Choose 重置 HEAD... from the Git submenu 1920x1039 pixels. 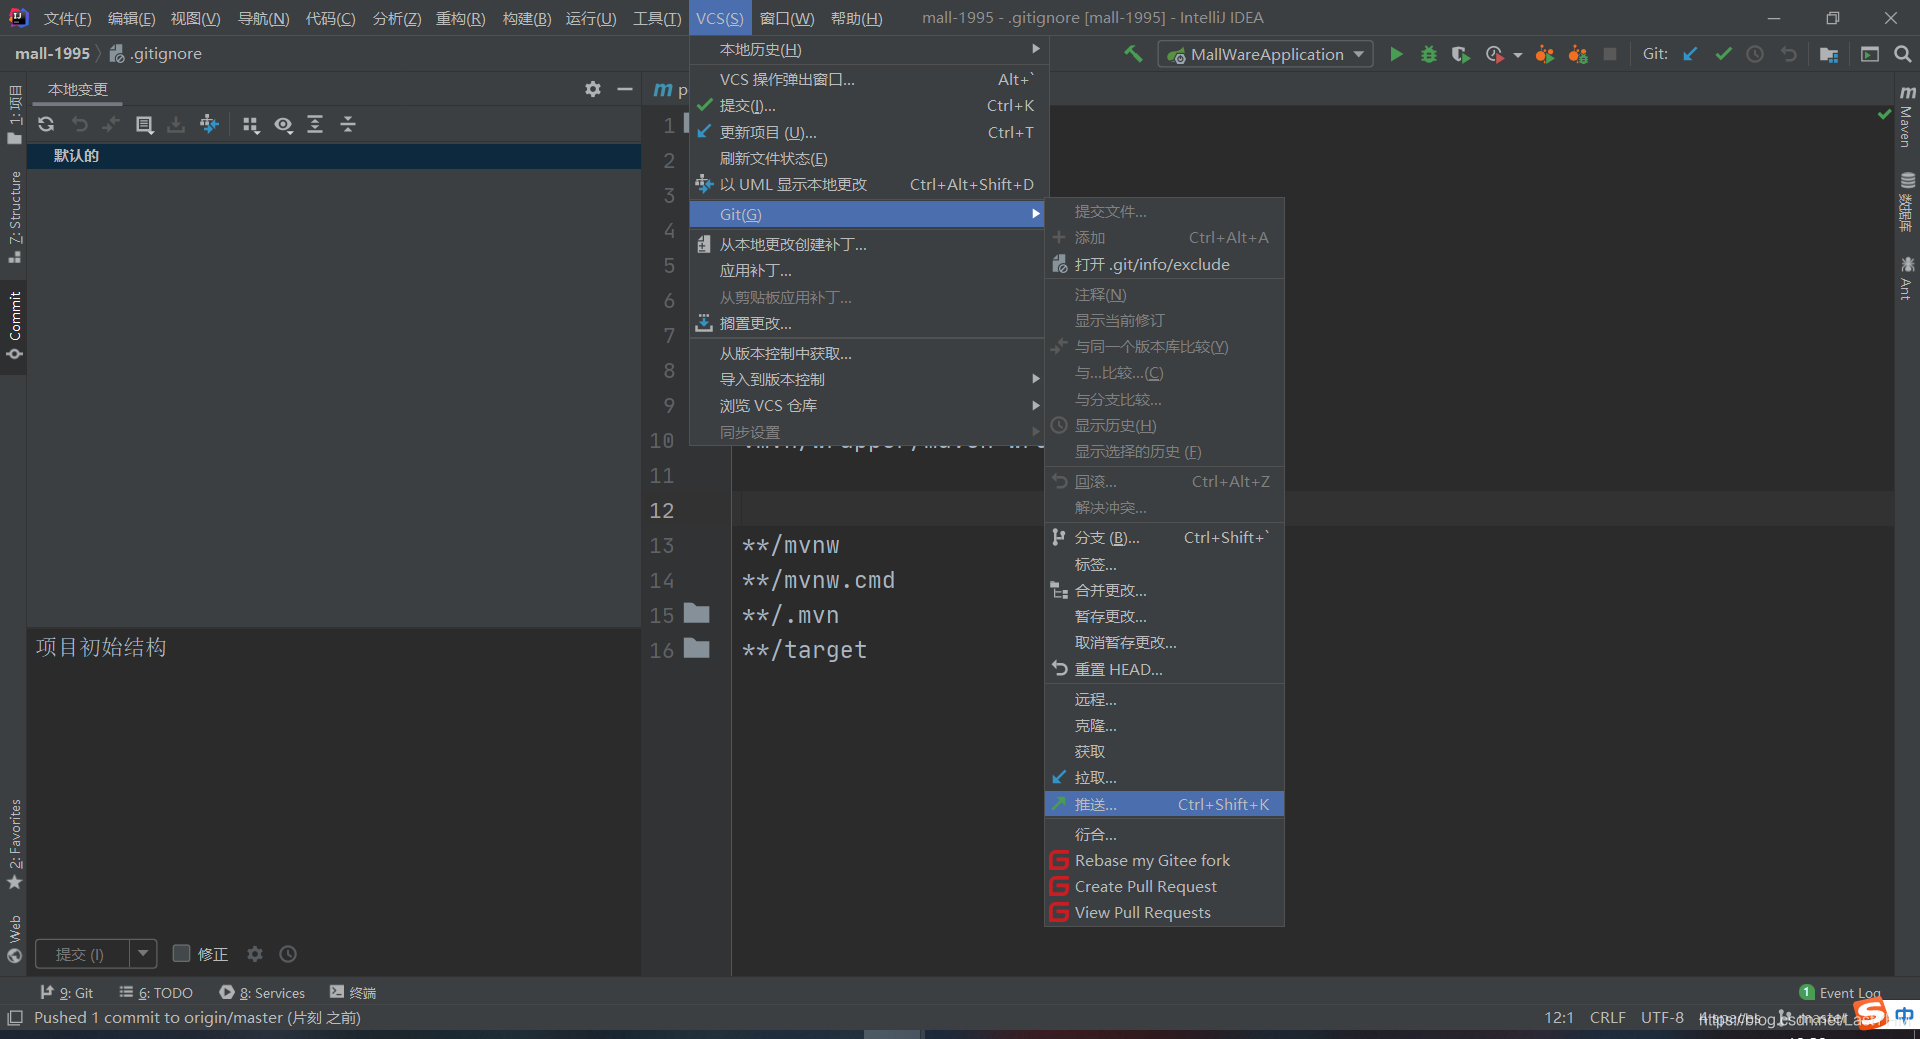(x=1164, y=669)
